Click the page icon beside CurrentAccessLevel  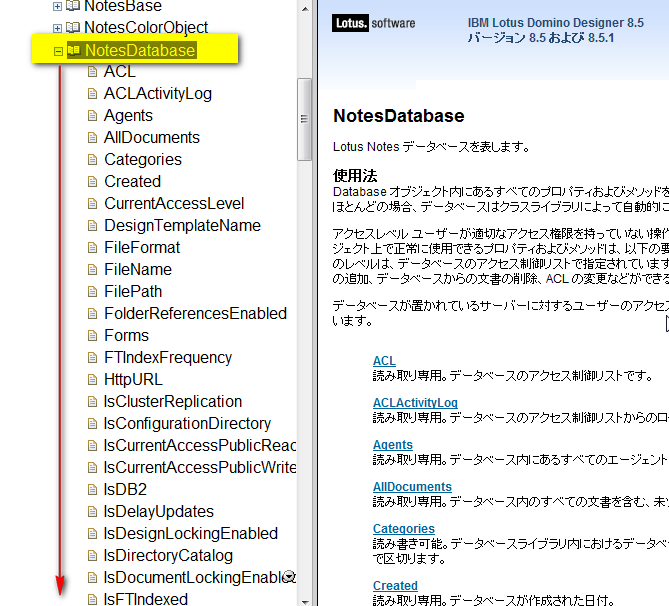click(92, 204)
